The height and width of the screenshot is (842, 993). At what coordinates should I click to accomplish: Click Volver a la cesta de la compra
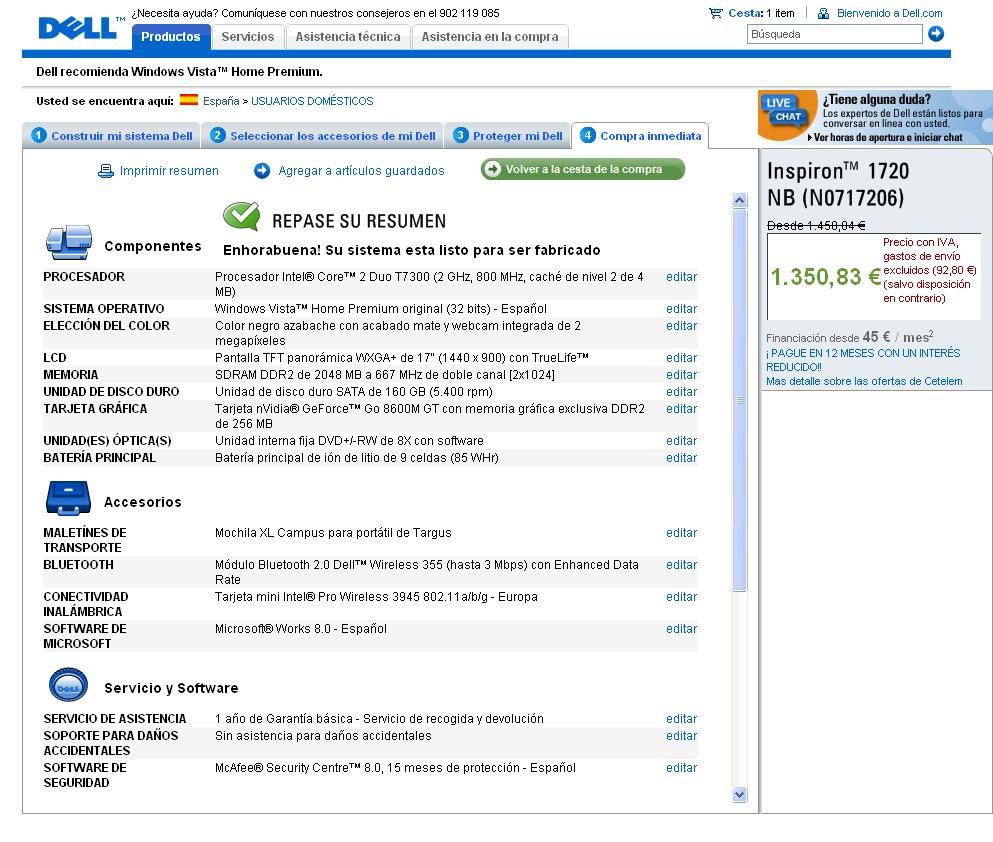point(583,169)
